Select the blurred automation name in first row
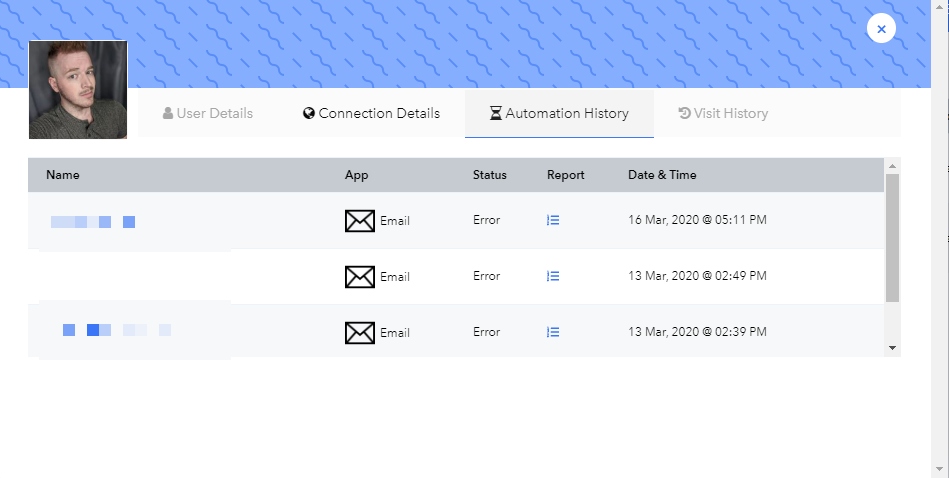 [93, 222]
